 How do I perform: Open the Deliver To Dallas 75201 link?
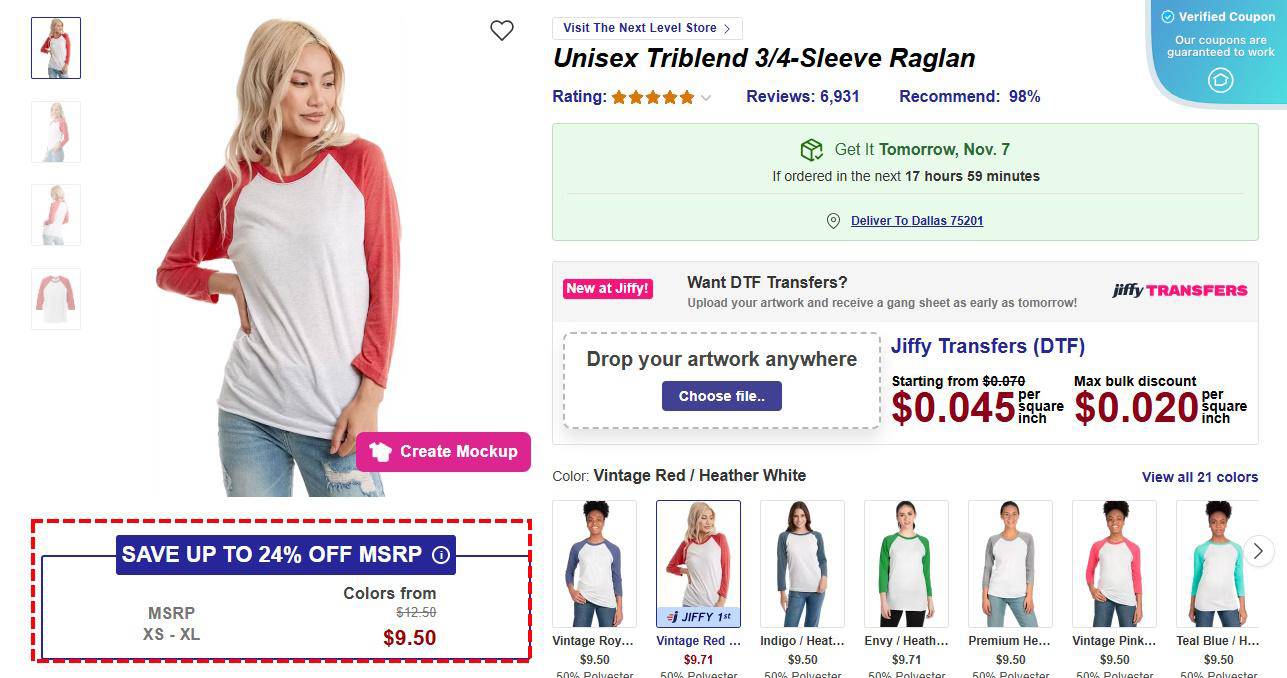coord(916,220)
